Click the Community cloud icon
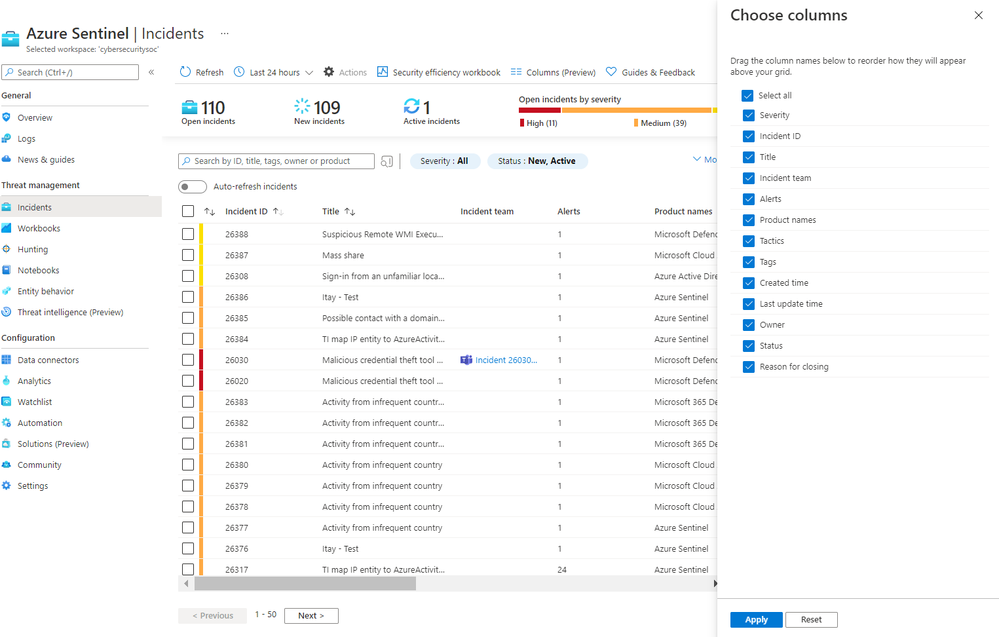Image resolution: width=999 pixels, height=637 pixels. (x=6, y=465)
